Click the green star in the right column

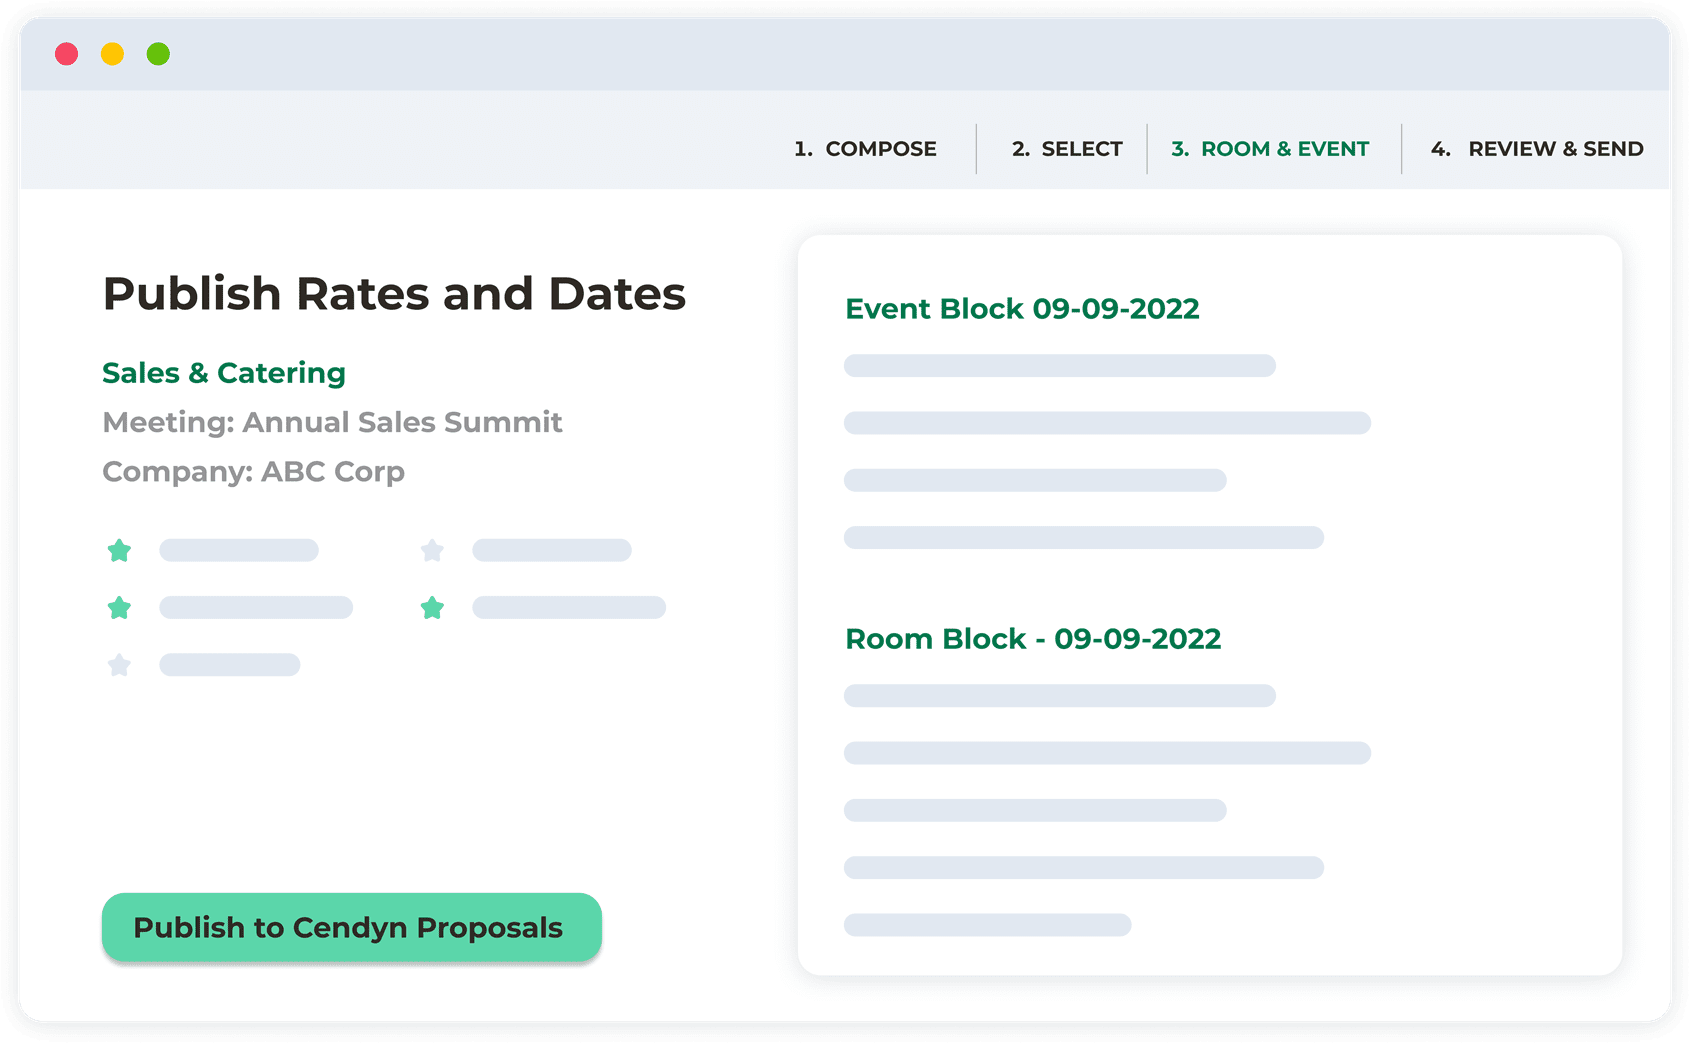point(432,607)
